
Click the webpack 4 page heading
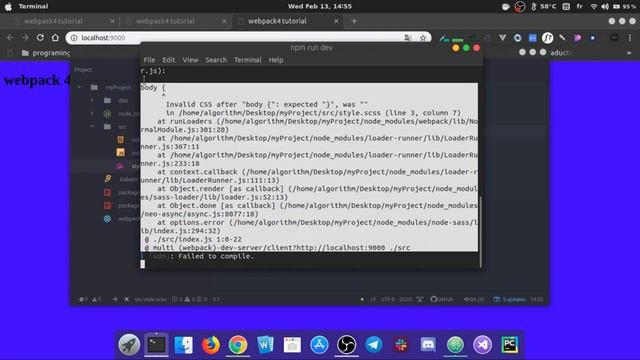(x=37, y=80)
